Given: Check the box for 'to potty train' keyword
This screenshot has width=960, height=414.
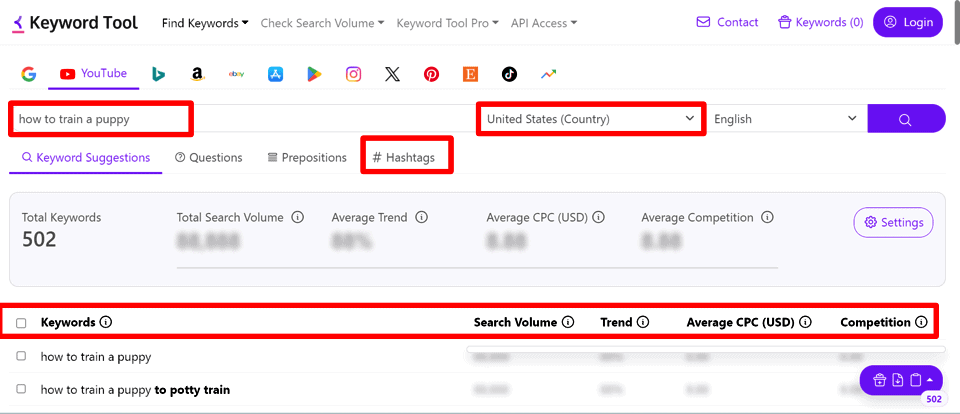Looking at the screenshot, I should [21, 389].
